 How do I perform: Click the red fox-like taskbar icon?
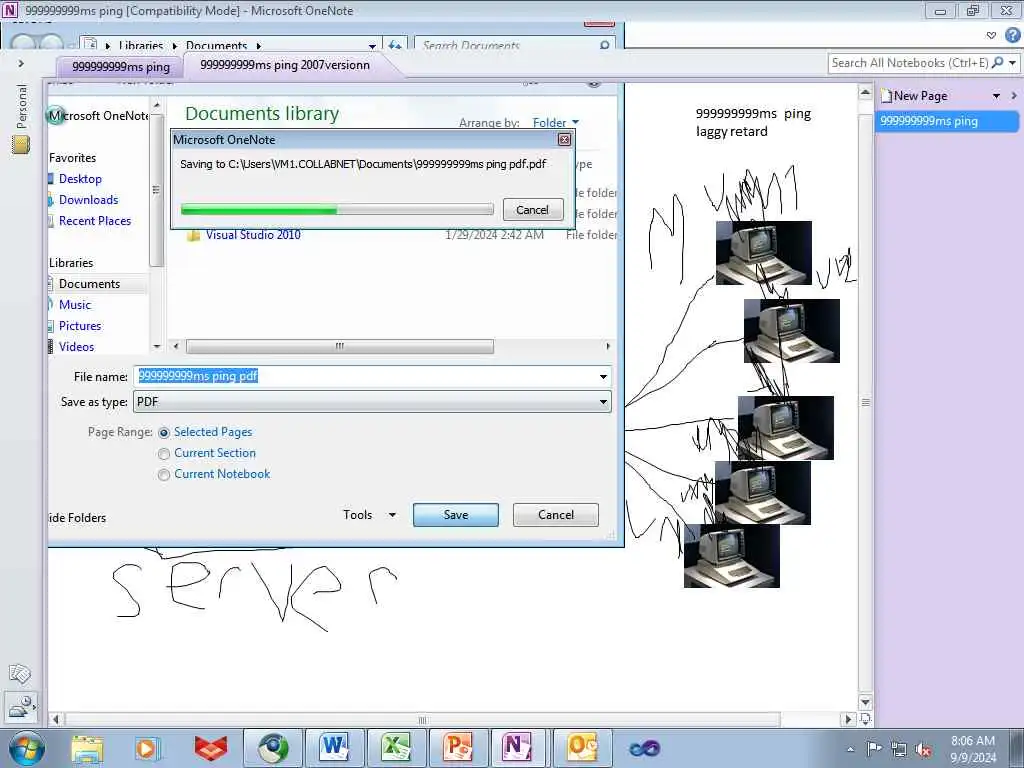[x=211, y=748]
